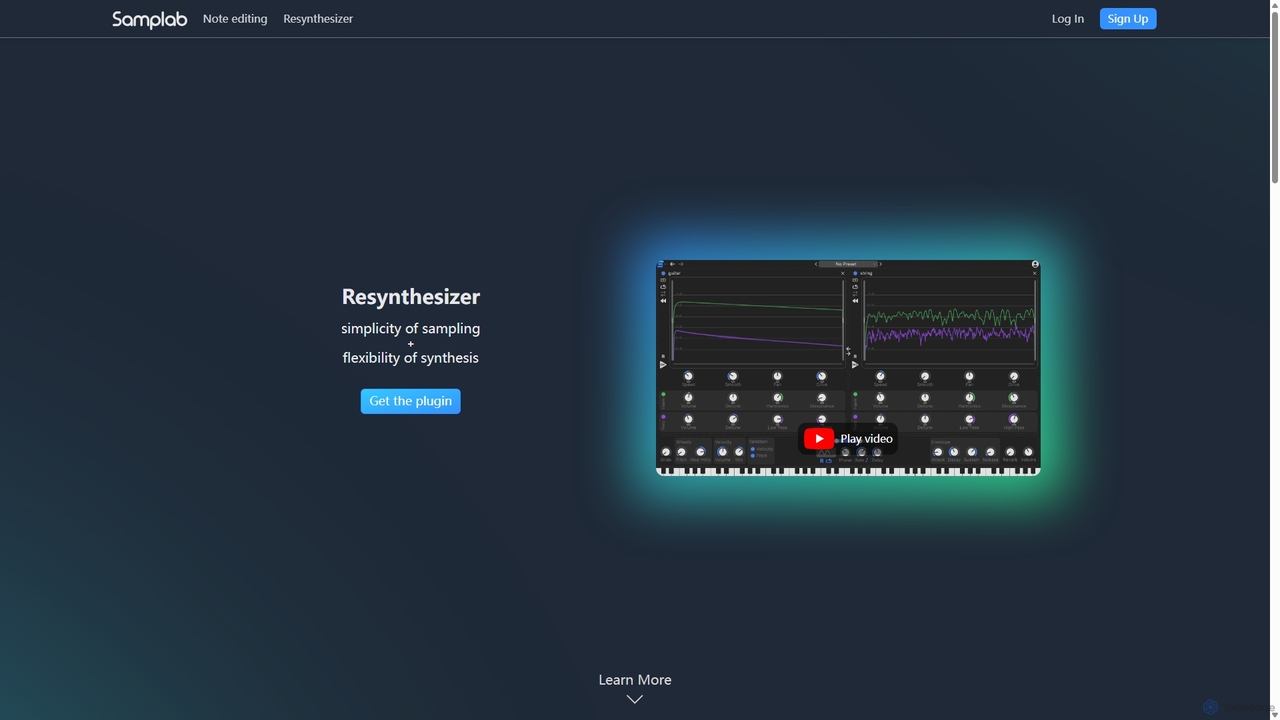This screenshot has width=1280, height=720.
Task: Click the Log In link
Action: coord(1067,19)
